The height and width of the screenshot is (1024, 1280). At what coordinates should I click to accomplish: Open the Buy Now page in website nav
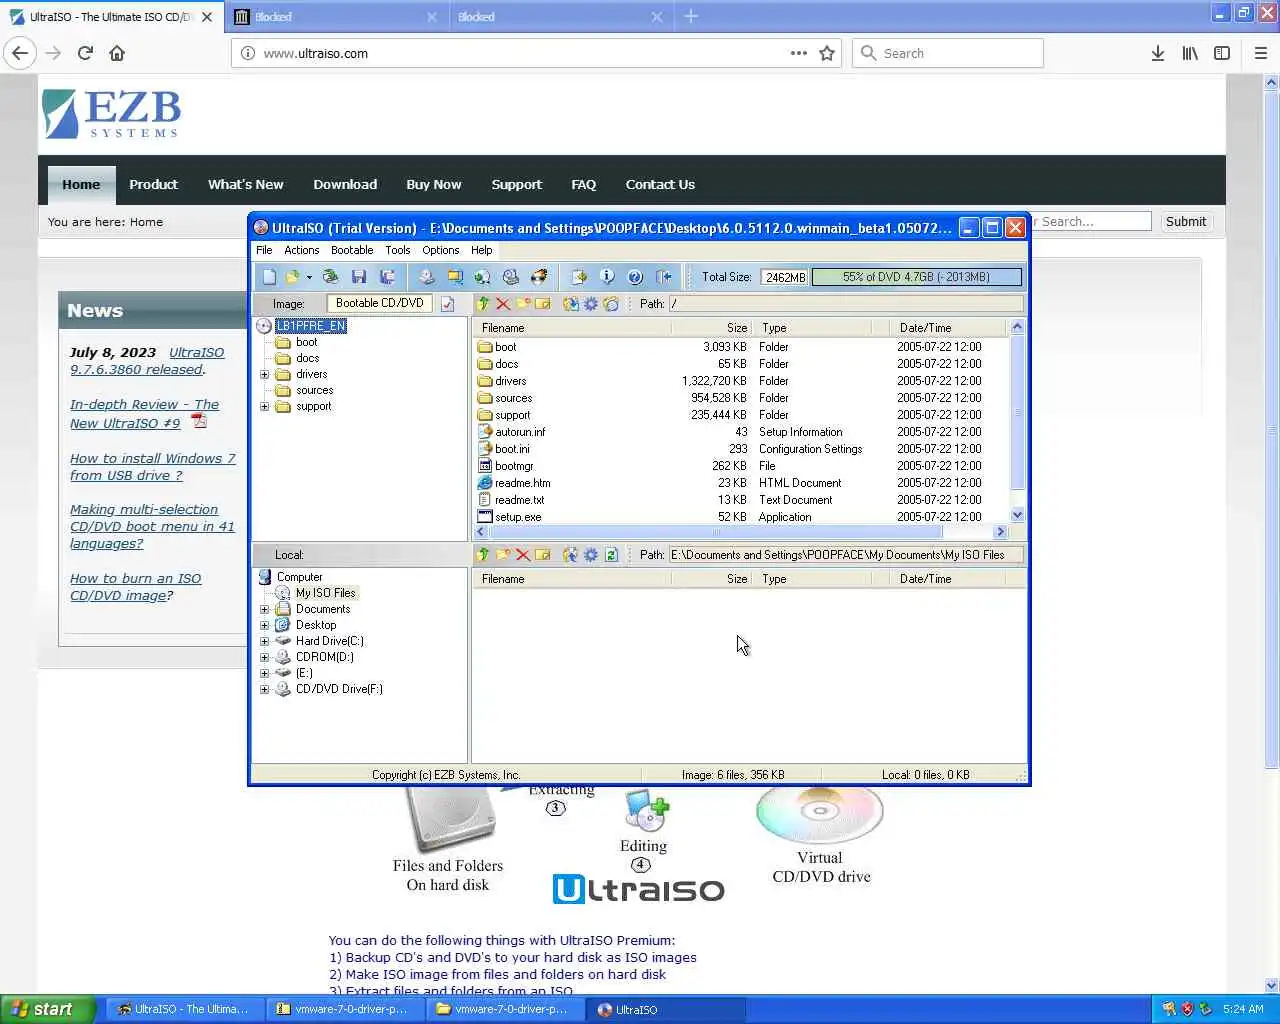pyautogui.click(x=434, y=185)
